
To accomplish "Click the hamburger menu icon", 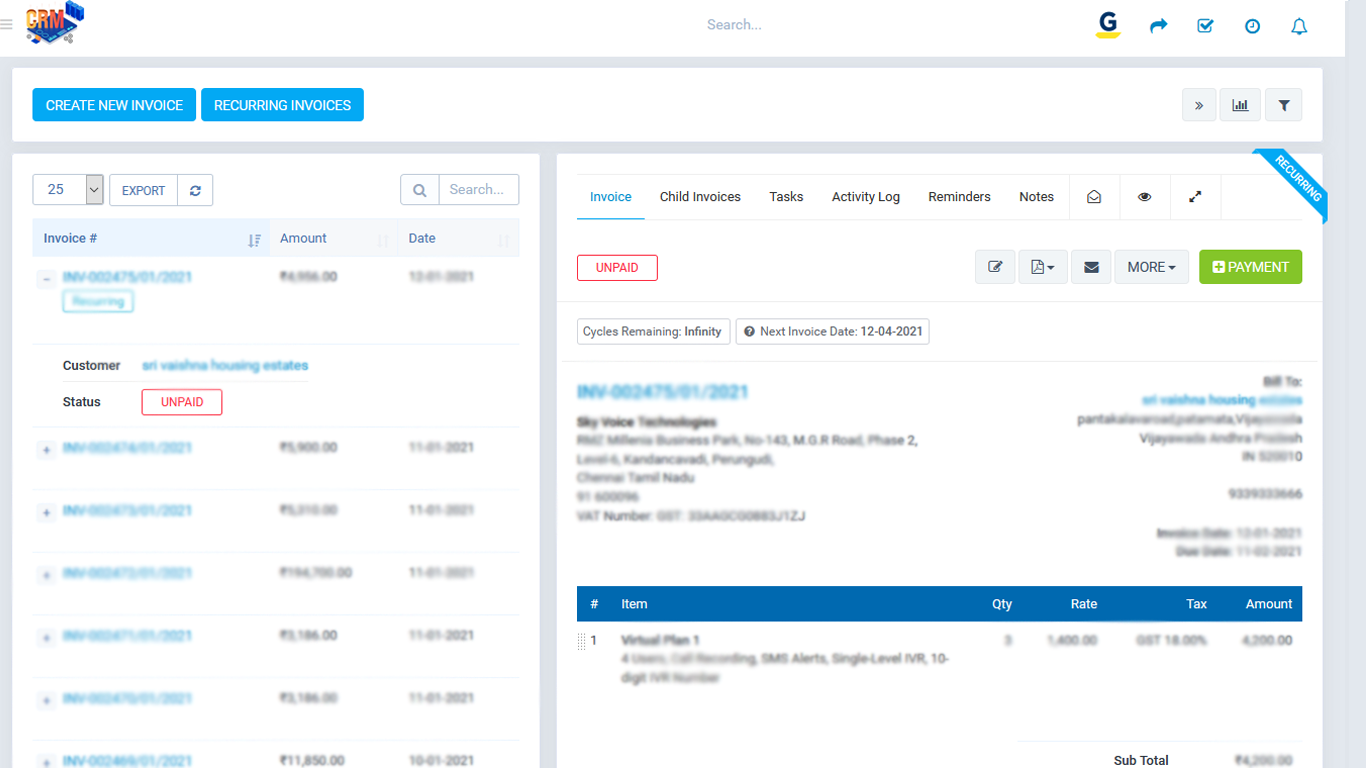I will click(6, 25).
